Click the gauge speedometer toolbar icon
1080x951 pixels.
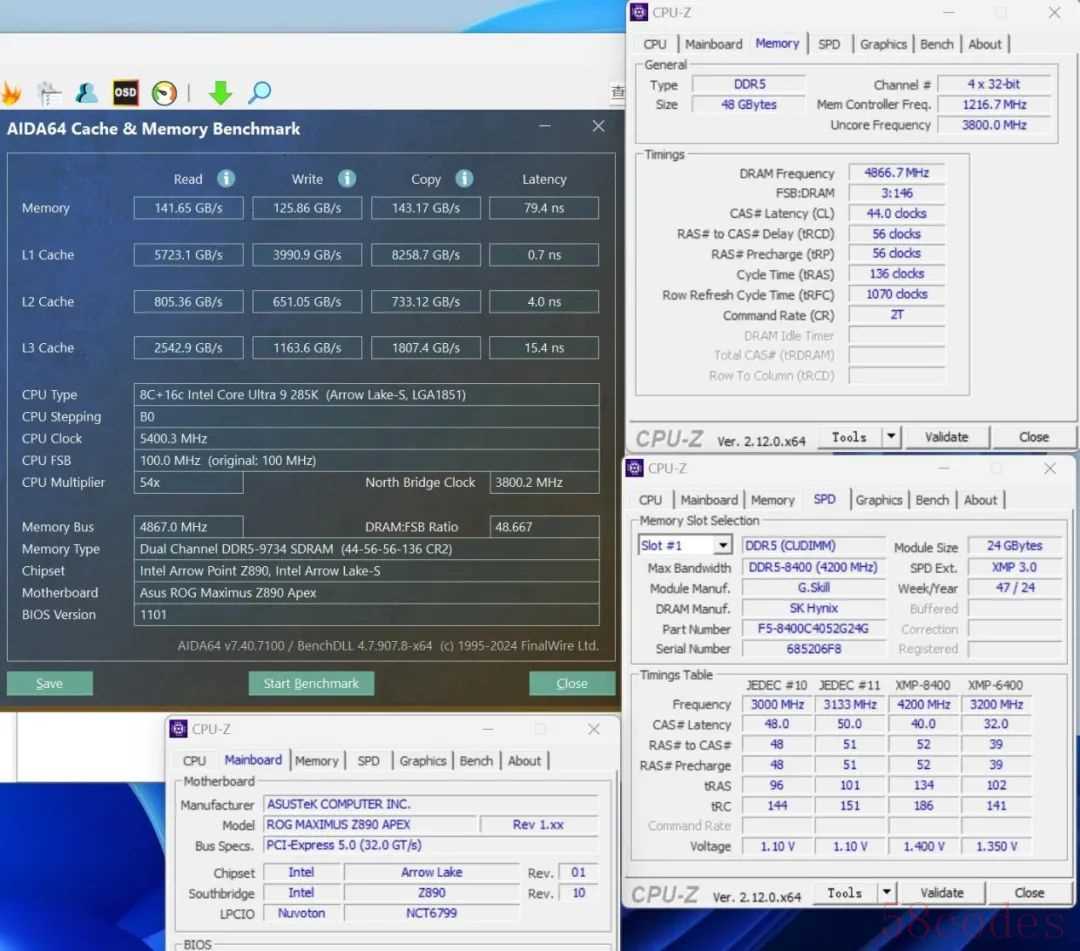(x=164, y=93)
